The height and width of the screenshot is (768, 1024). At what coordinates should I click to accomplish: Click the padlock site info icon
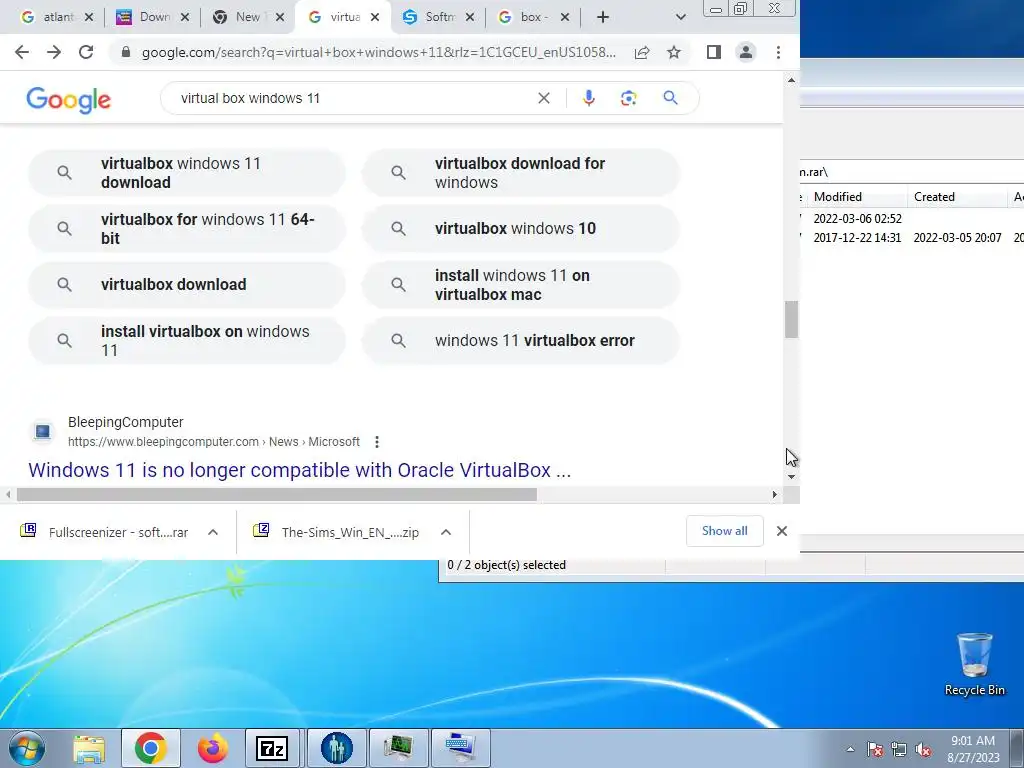126,52
